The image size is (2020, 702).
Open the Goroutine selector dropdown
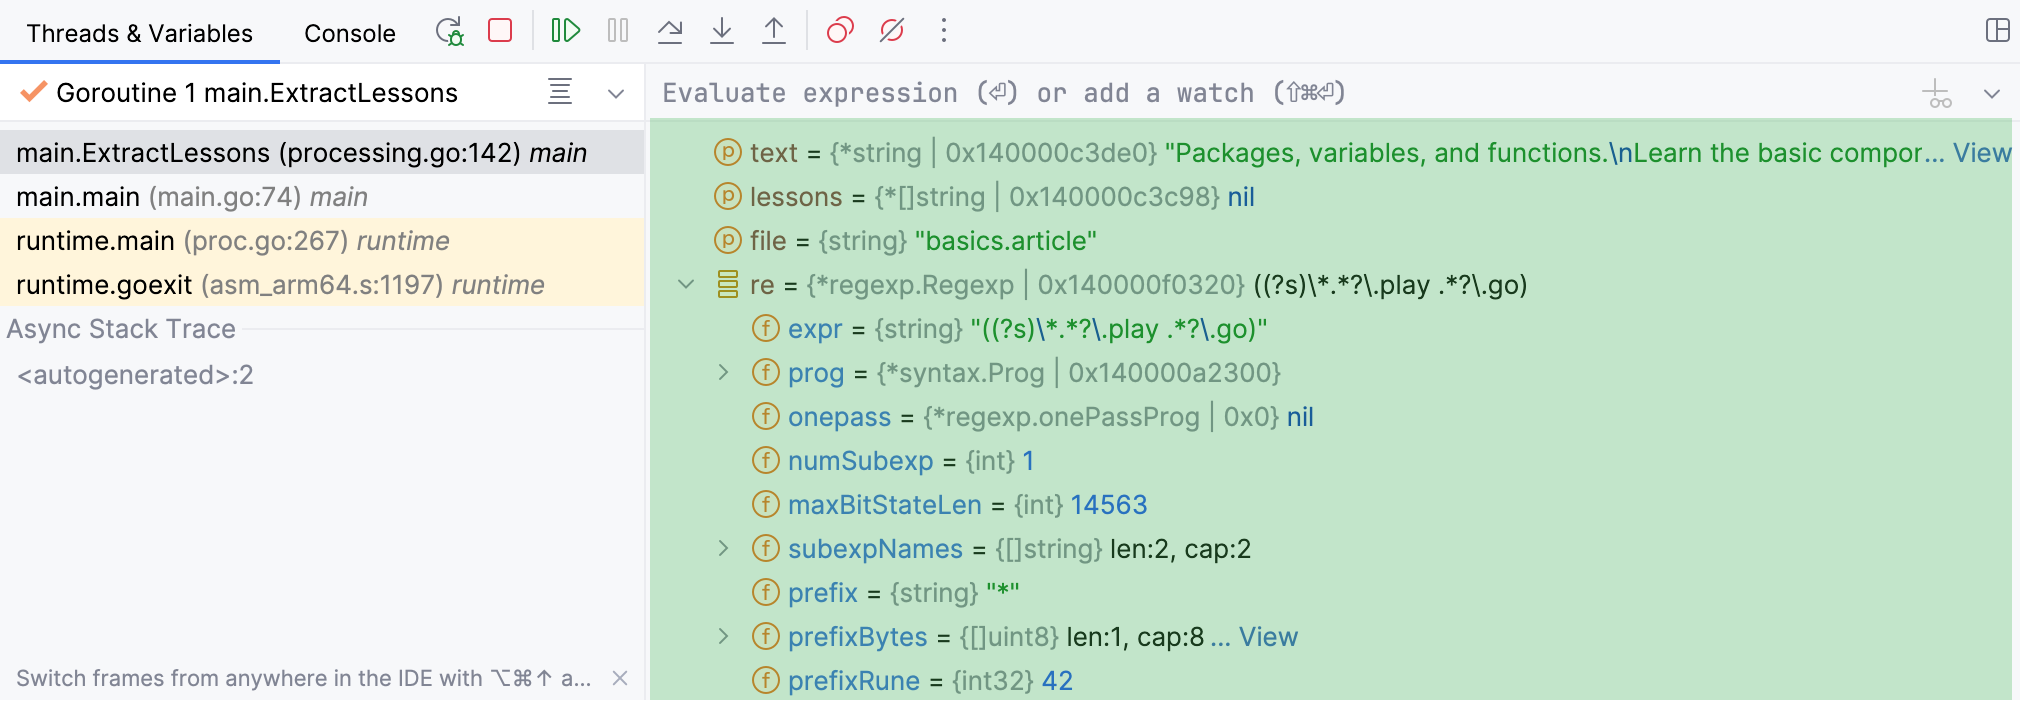pos(616,92)
